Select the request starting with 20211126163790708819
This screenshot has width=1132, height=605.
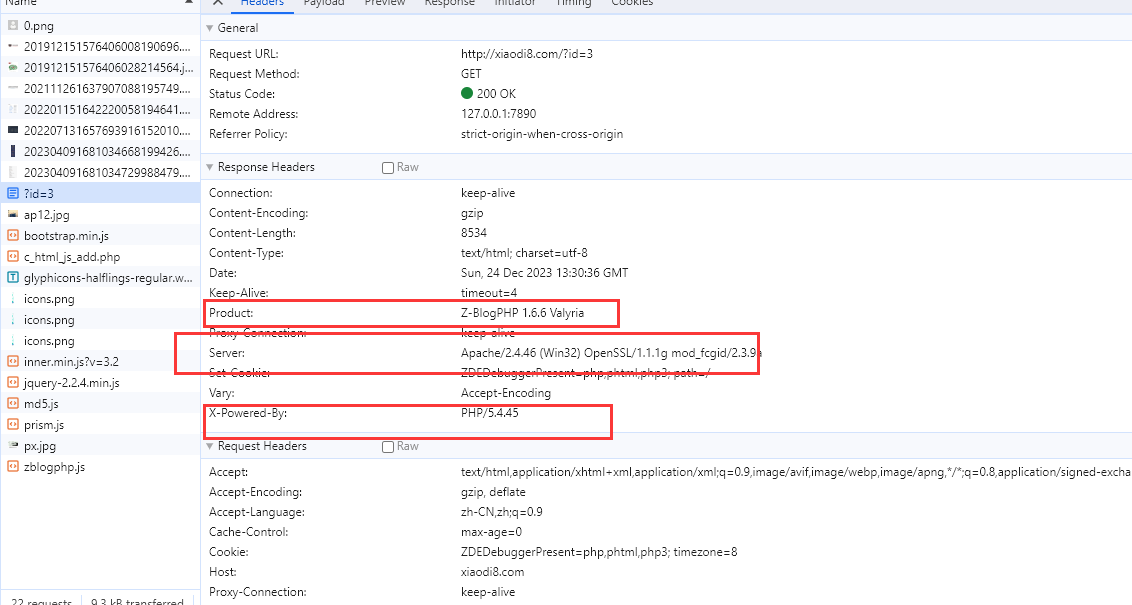(100, 88)
